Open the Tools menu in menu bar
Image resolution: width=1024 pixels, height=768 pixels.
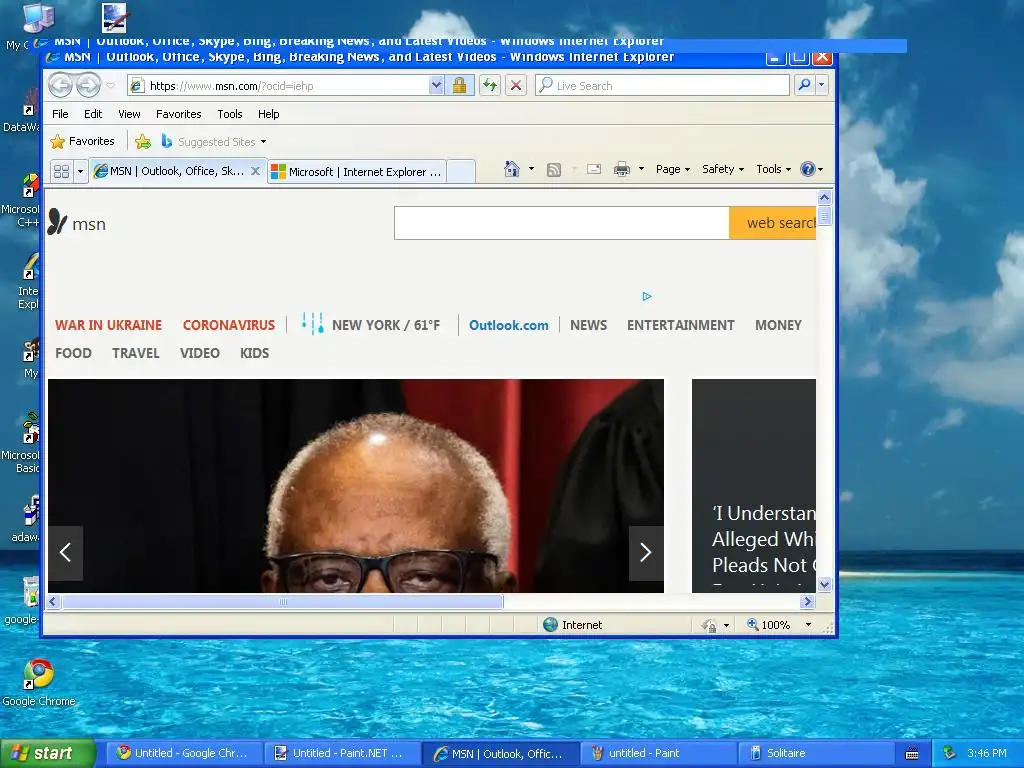pyautogui.click(x=230, y=114)
